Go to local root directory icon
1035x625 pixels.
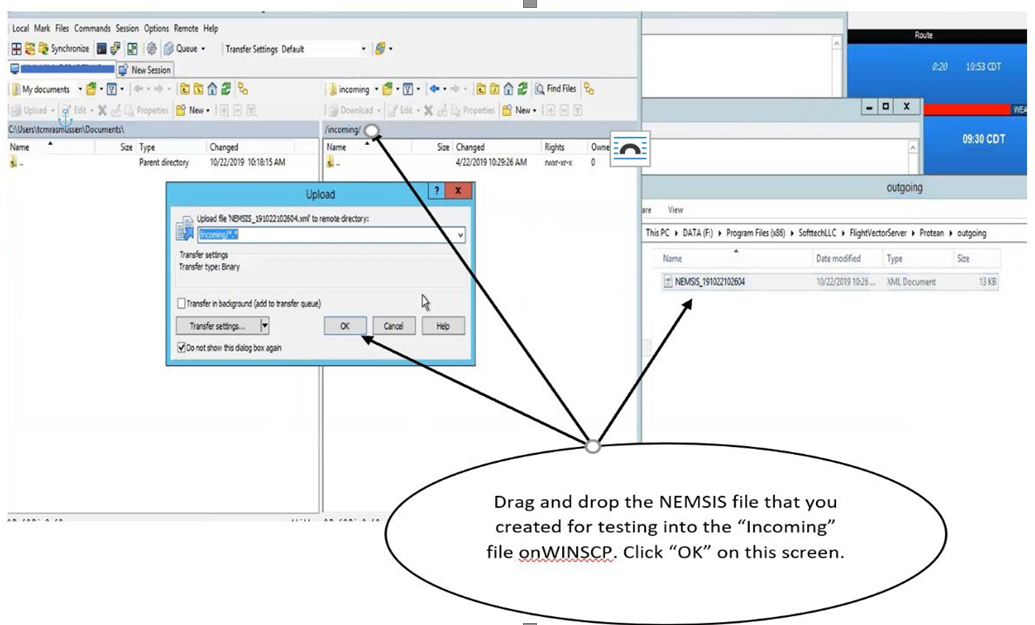[198, 89]
